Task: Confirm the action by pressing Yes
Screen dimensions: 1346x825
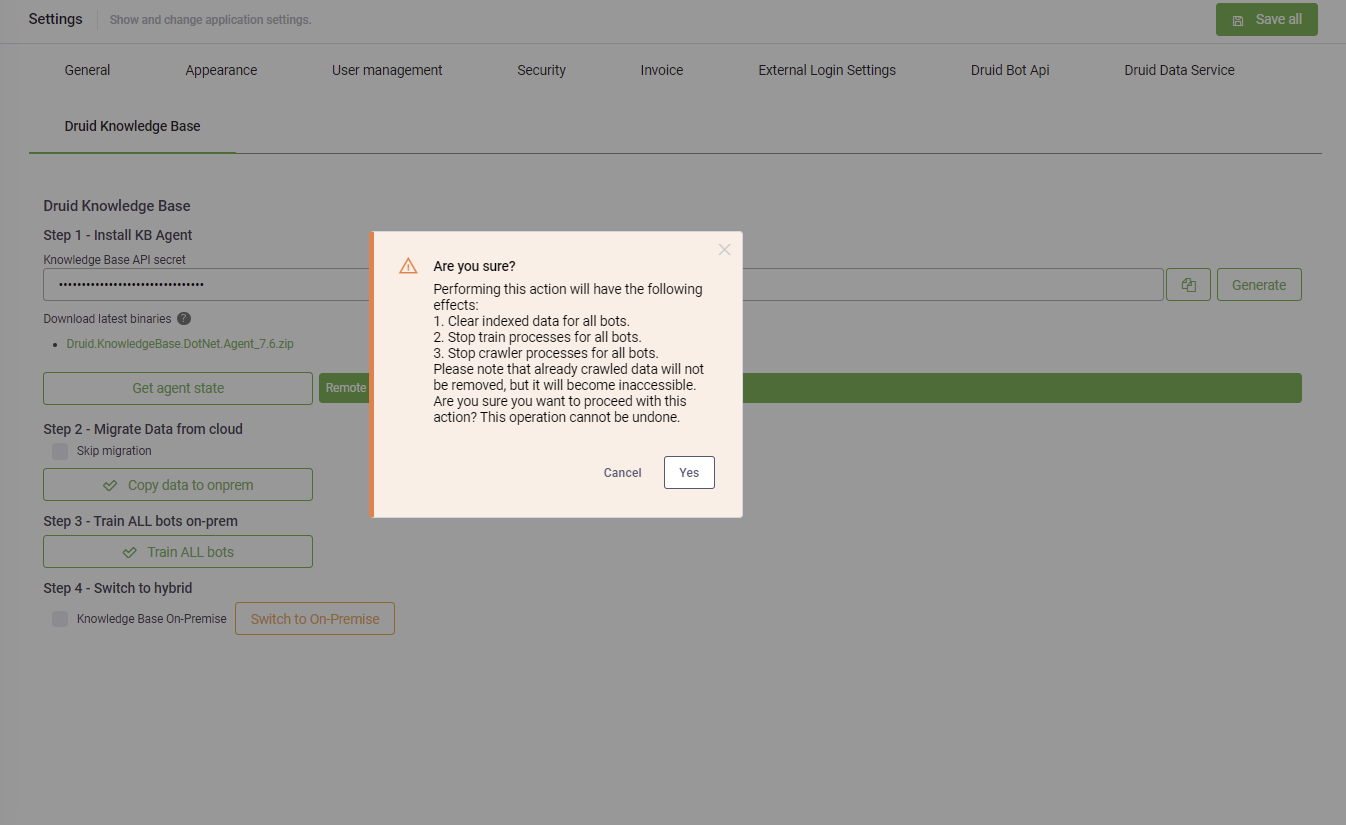Action: (x=689, y=473)
